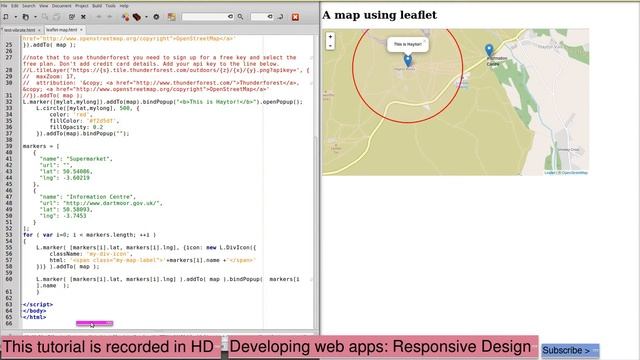This screenshot has height=360, width=640.
Task: Open the Leaflet attribution link
Action: point(549,173)
